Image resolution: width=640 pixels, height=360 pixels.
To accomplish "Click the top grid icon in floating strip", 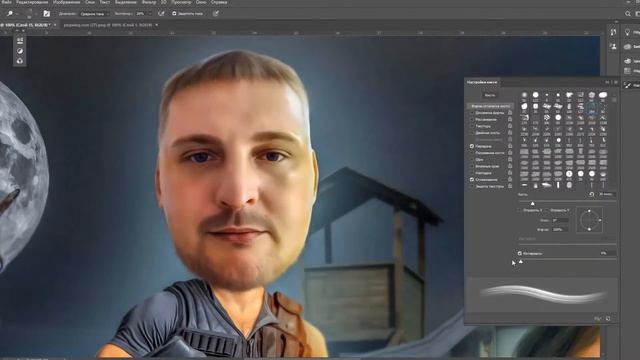I will 20,40.
